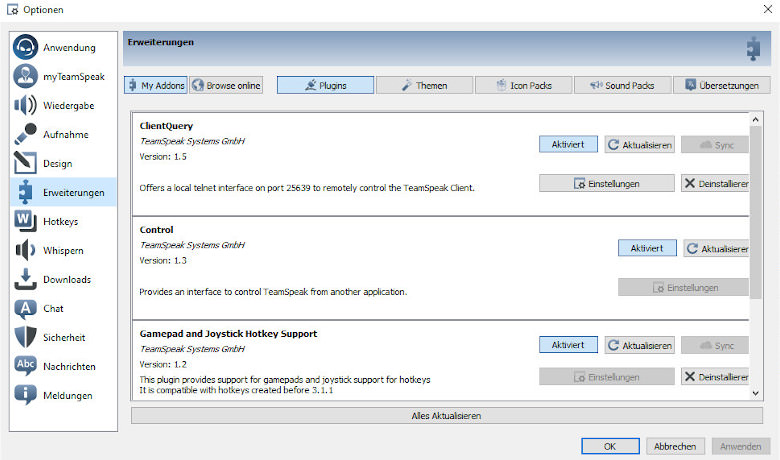Switch to the Themen tab

tap(425, 86)
